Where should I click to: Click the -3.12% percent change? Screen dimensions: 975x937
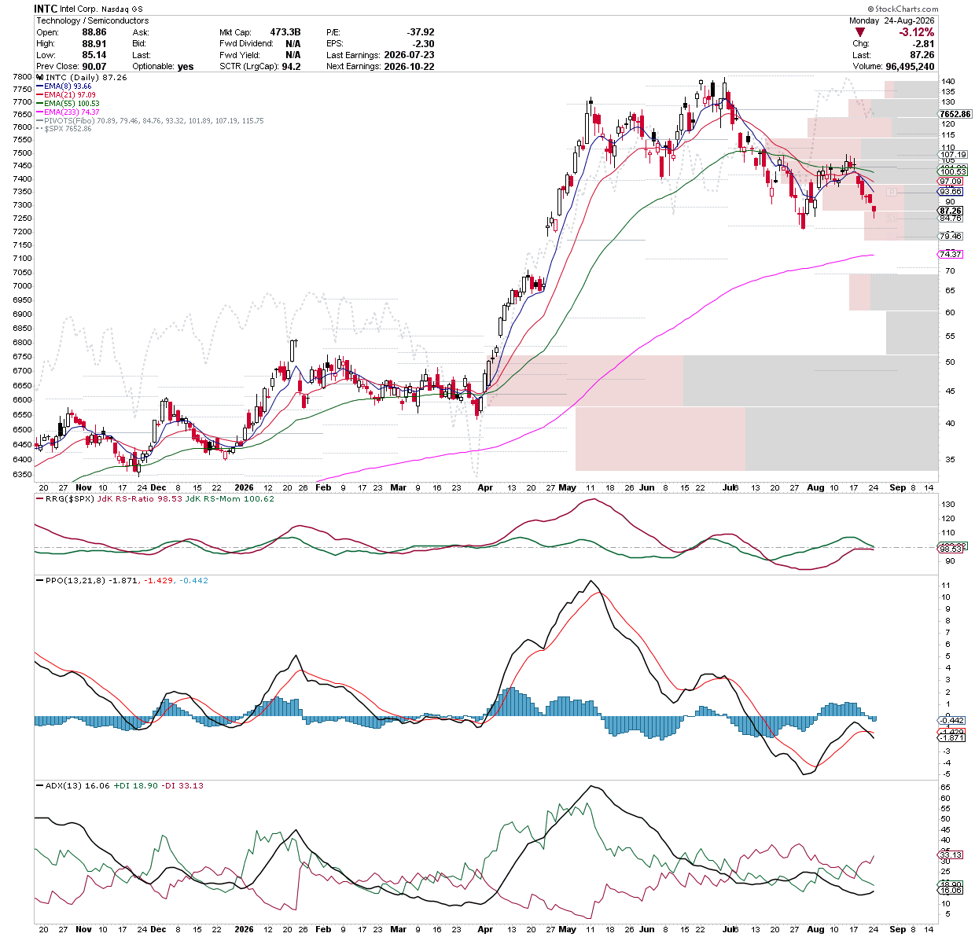[x=916, y=32]
